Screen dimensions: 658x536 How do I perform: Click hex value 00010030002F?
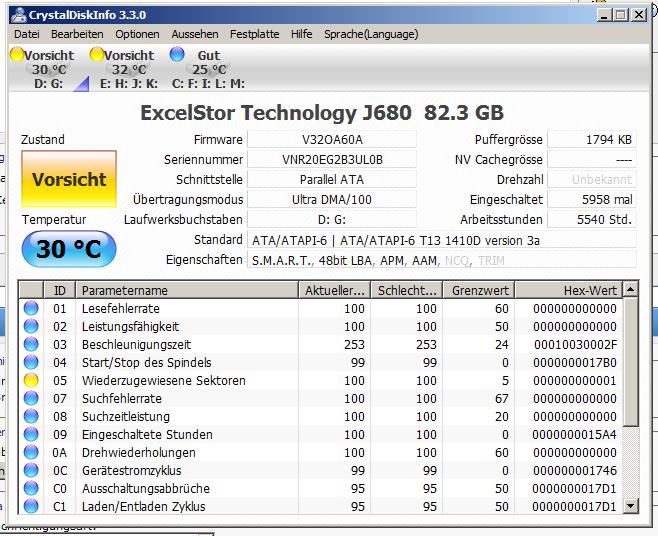575,345
